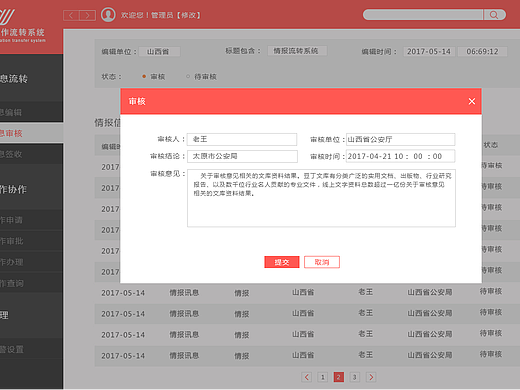The height and width of the screenshot is (390, 520).
Task: Click 待审核 status in the first table row
Action: click(492, 165)
